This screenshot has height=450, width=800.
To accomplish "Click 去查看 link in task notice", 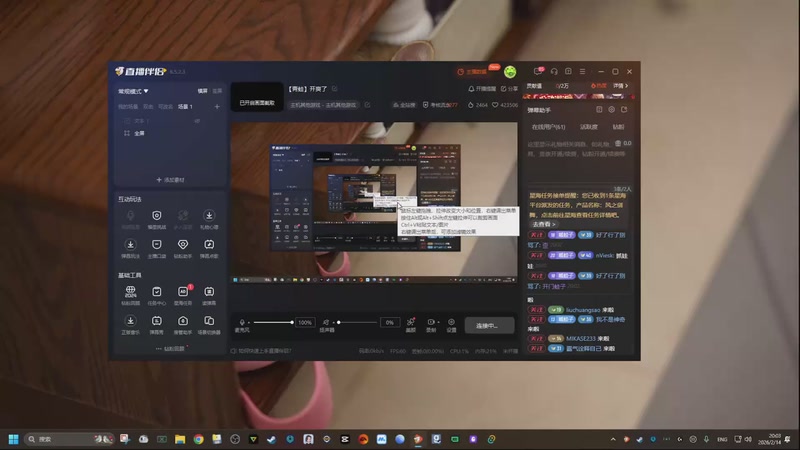I will click(x=544, y=224).
